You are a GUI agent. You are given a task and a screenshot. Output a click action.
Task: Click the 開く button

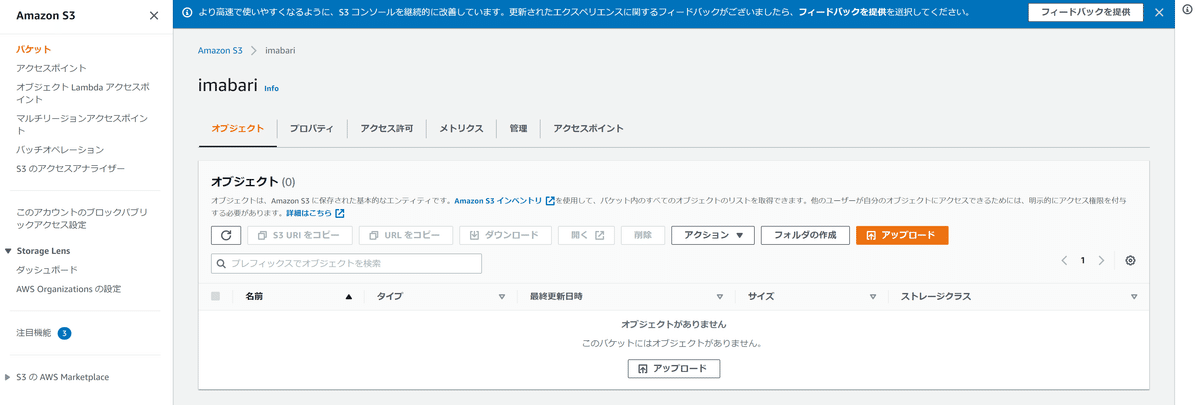coord(586,235)
